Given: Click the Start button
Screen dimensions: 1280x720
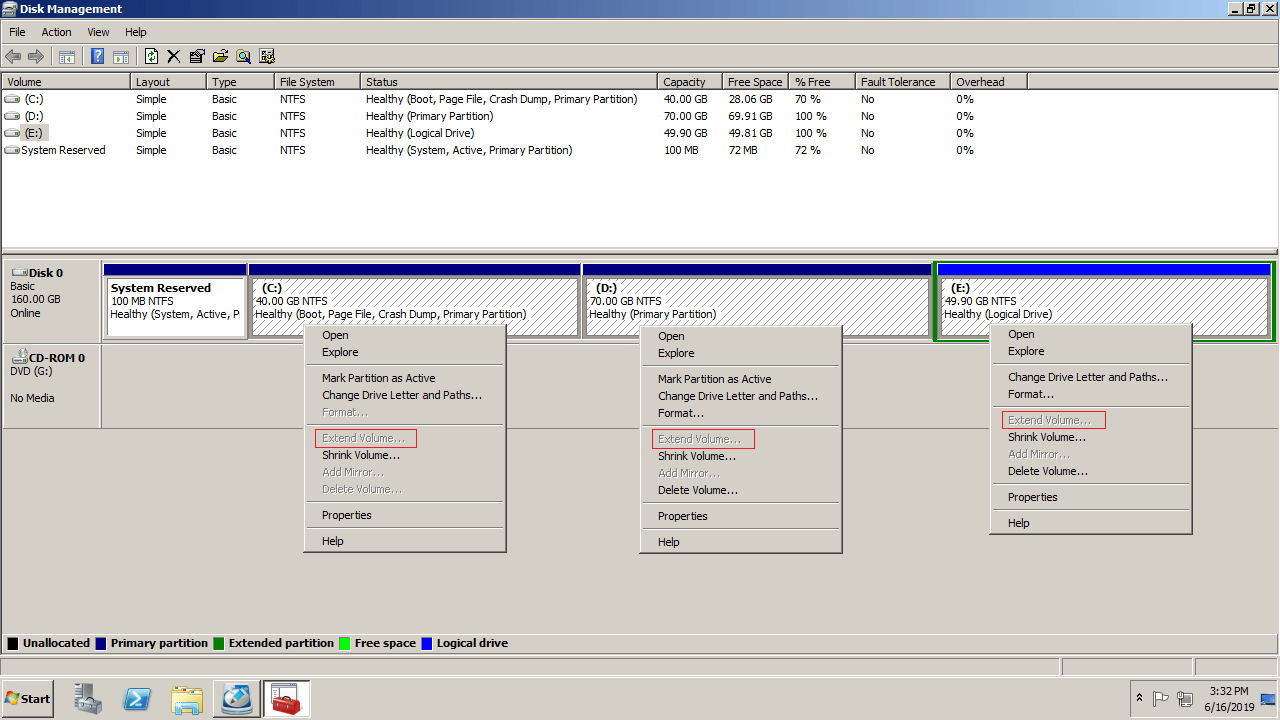Looking at the screenshot, I should tap(28, 698).
